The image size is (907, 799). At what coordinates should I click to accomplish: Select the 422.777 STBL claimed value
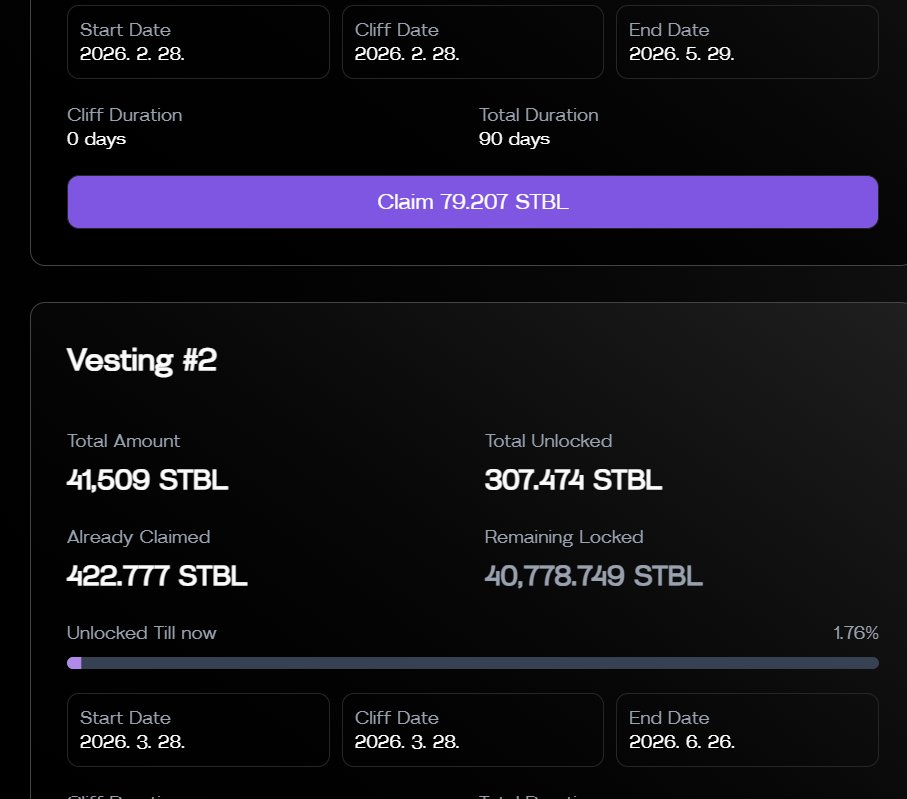pyautogui.click(x=157, y=576)
